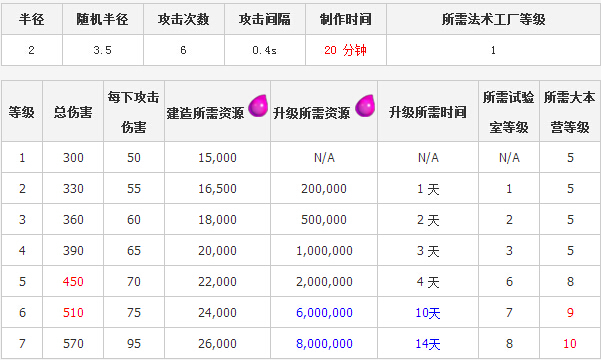This screenshot has height=360, width=601.
Task: Select the blue 10天 upgrade time
Action: [x=428, y=313]
